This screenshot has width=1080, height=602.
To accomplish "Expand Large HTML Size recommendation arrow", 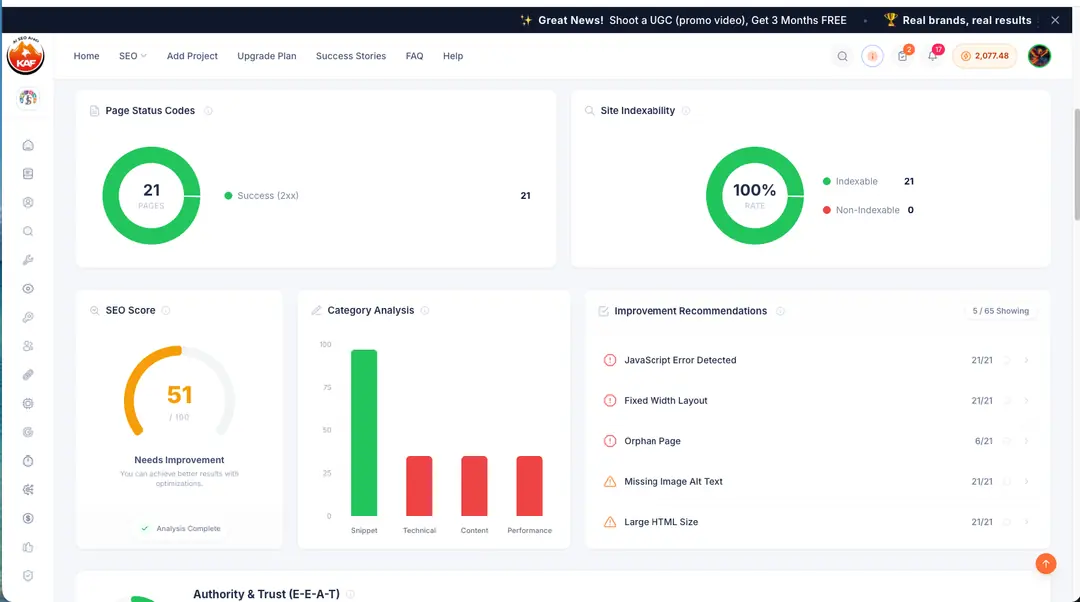I will click(x=1026, y=522).
